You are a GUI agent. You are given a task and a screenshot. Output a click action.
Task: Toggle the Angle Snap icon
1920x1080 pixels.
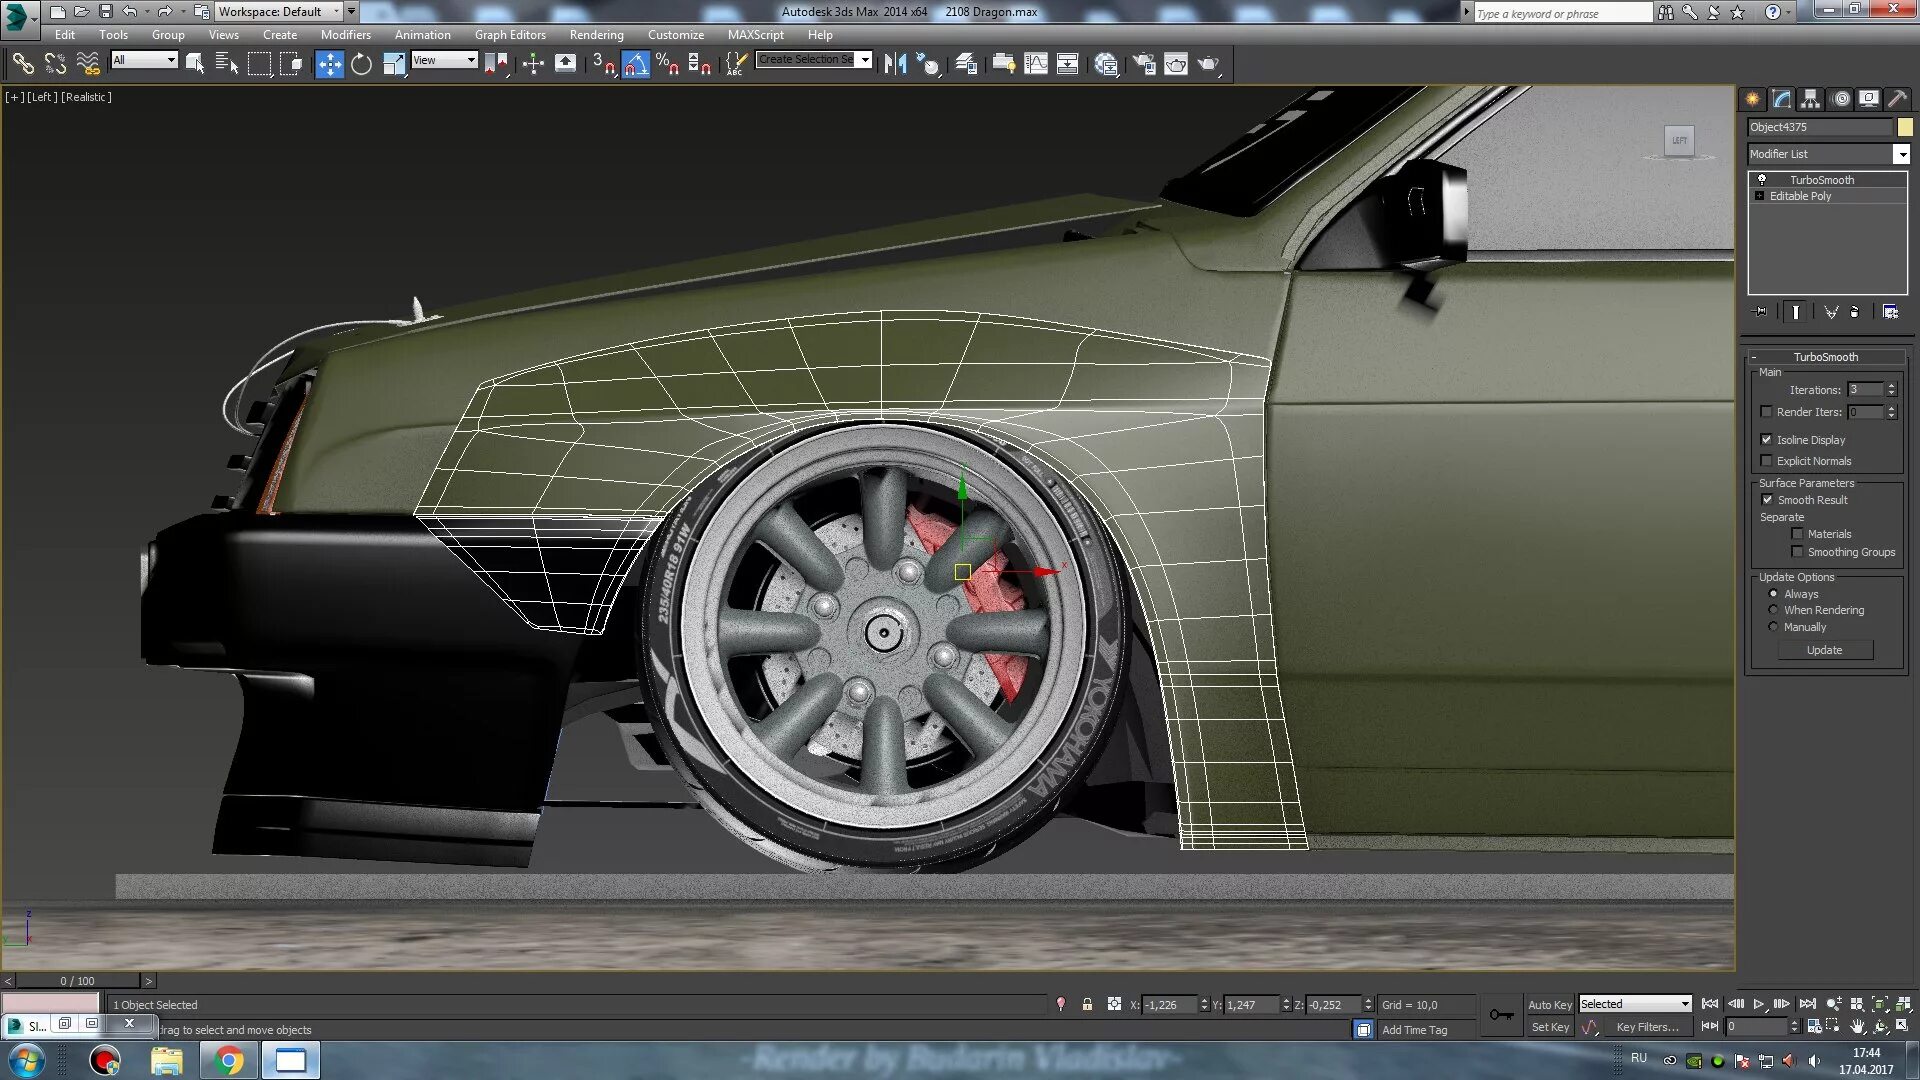pyautogui.click(x=636, y=64)
